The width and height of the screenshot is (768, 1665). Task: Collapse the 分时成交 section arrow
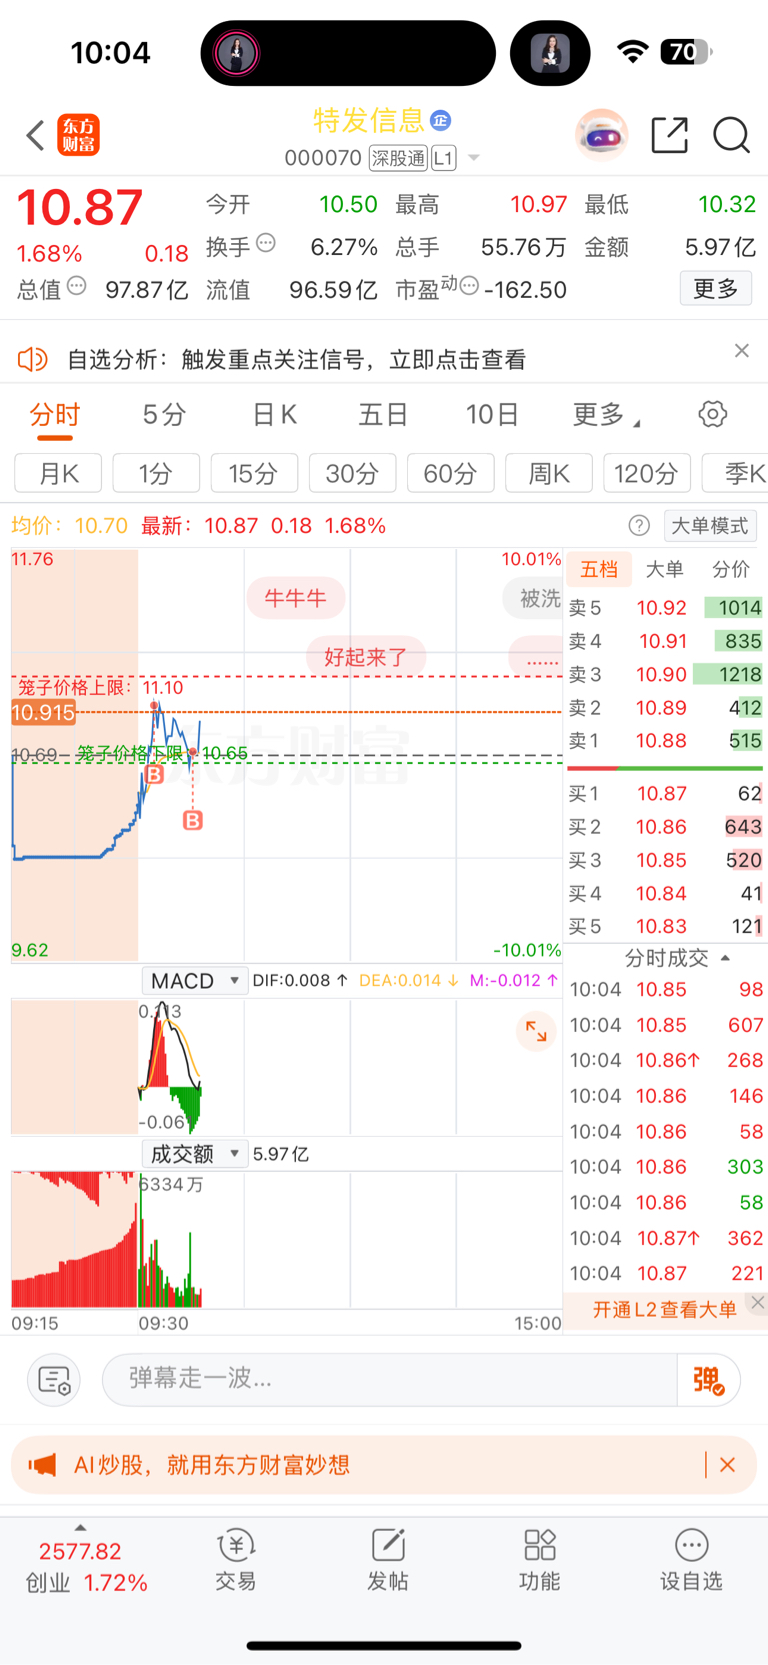(x=725, y=958)
